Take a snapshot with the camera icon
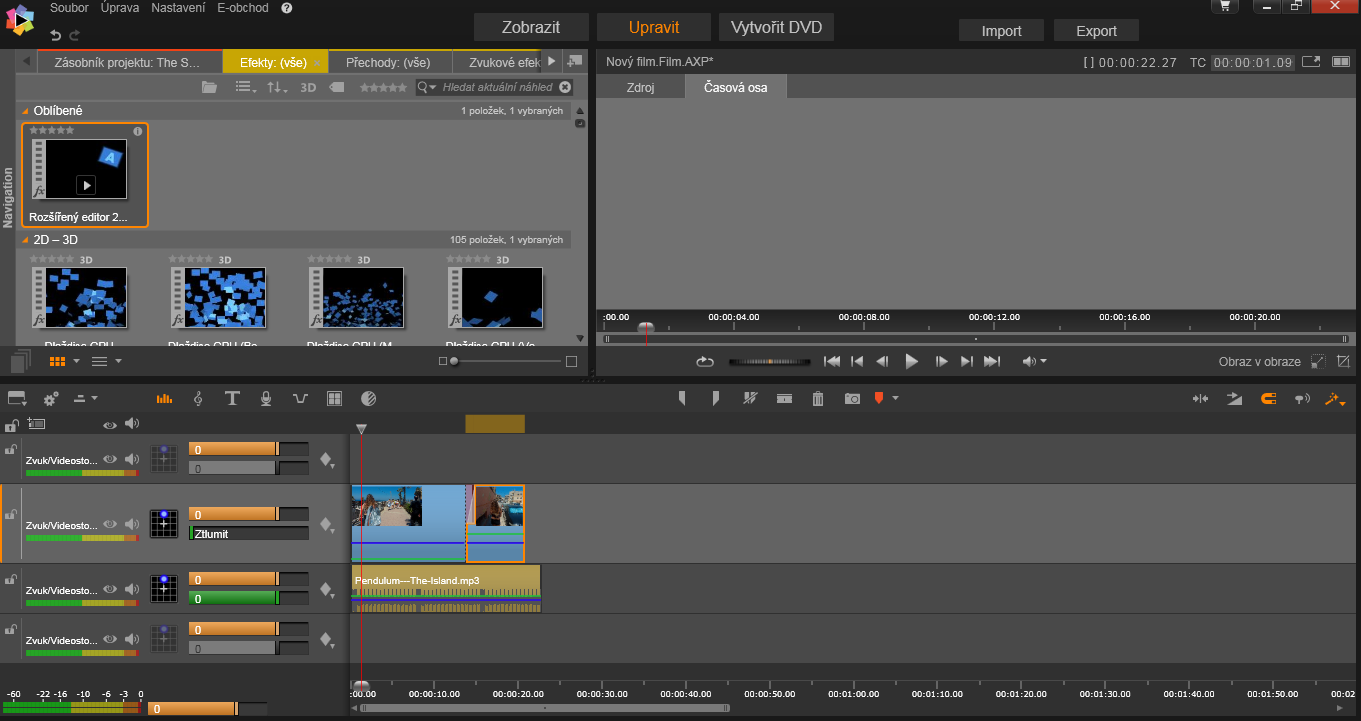The width and height of the screenshot is (1361, 721). (851, 398)
